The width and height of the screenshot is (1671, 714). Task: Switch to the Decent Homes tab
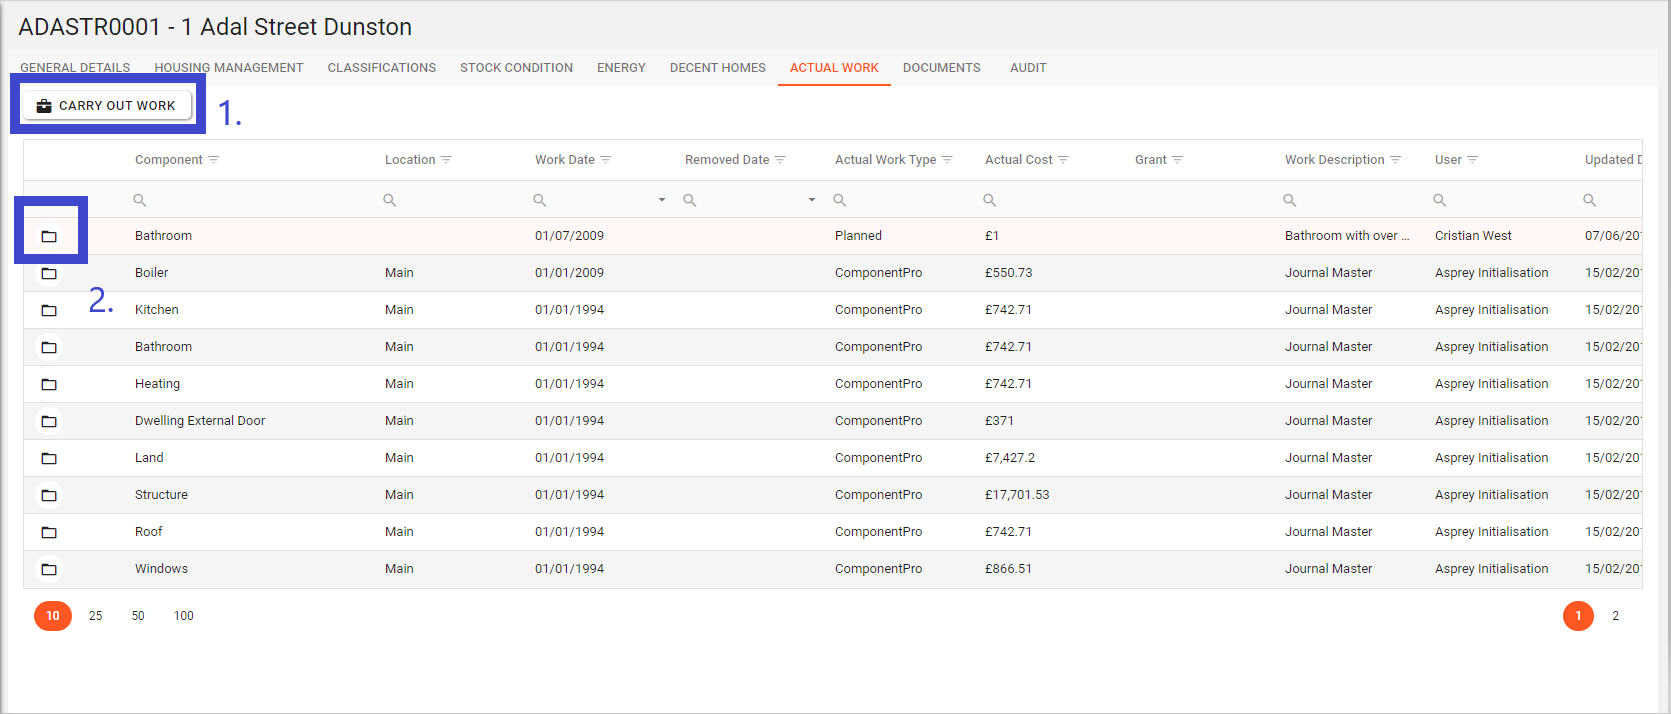tap(717, 68)
